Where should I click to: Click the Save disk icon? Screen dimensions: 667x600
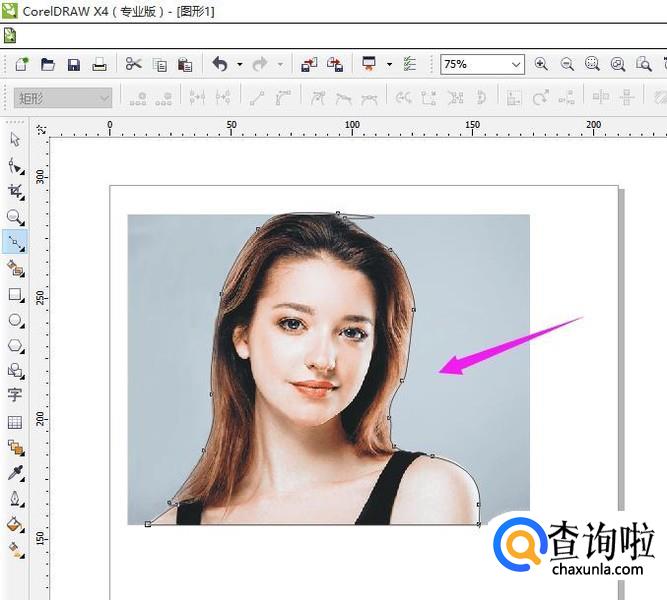pyautogui.click(x=73, y=64)
